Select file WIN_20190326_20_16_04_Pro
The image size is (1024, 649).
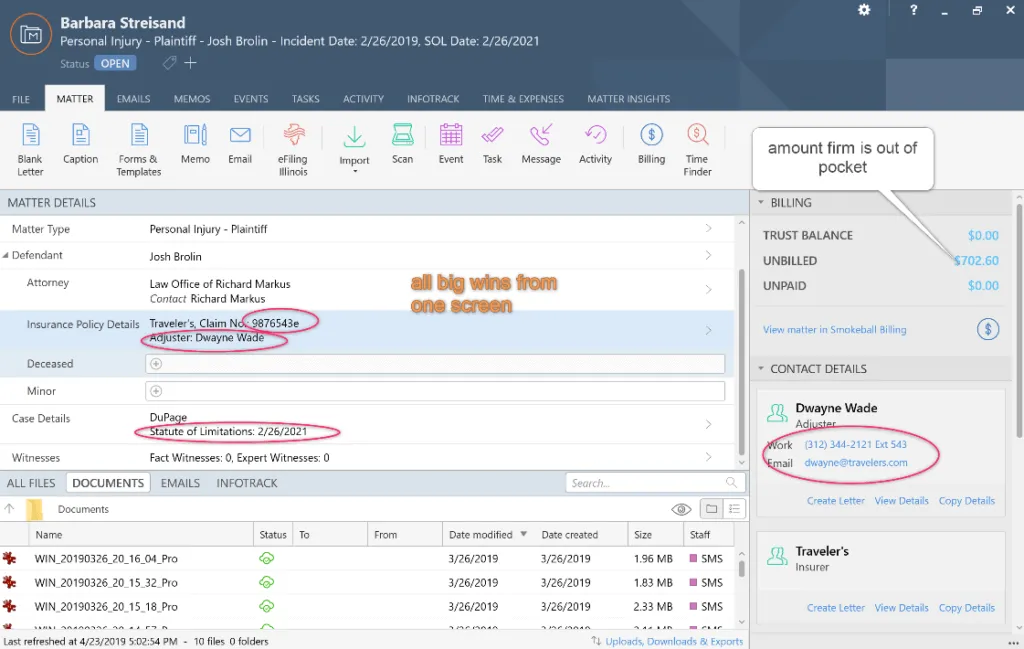tap(106, 559)
